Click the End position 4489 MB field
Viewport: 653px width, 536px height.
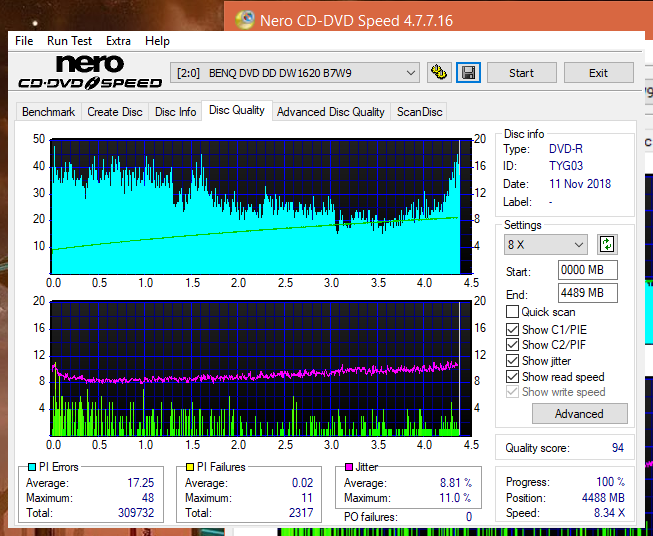point(587,293)
